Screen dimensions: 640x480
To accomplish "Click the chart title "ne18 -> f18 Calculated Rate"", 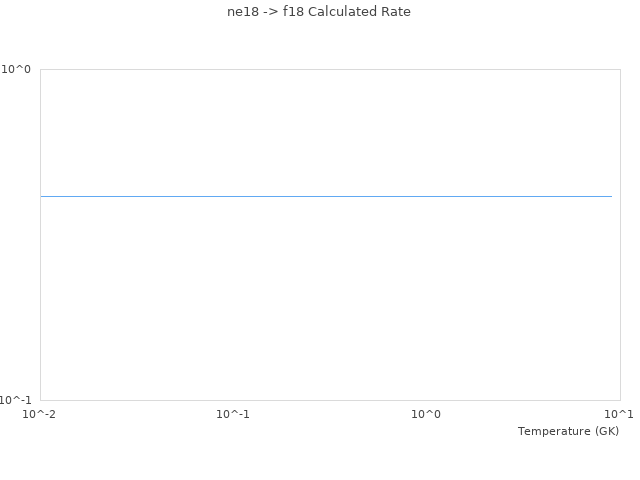I will (x=319, y=12).
